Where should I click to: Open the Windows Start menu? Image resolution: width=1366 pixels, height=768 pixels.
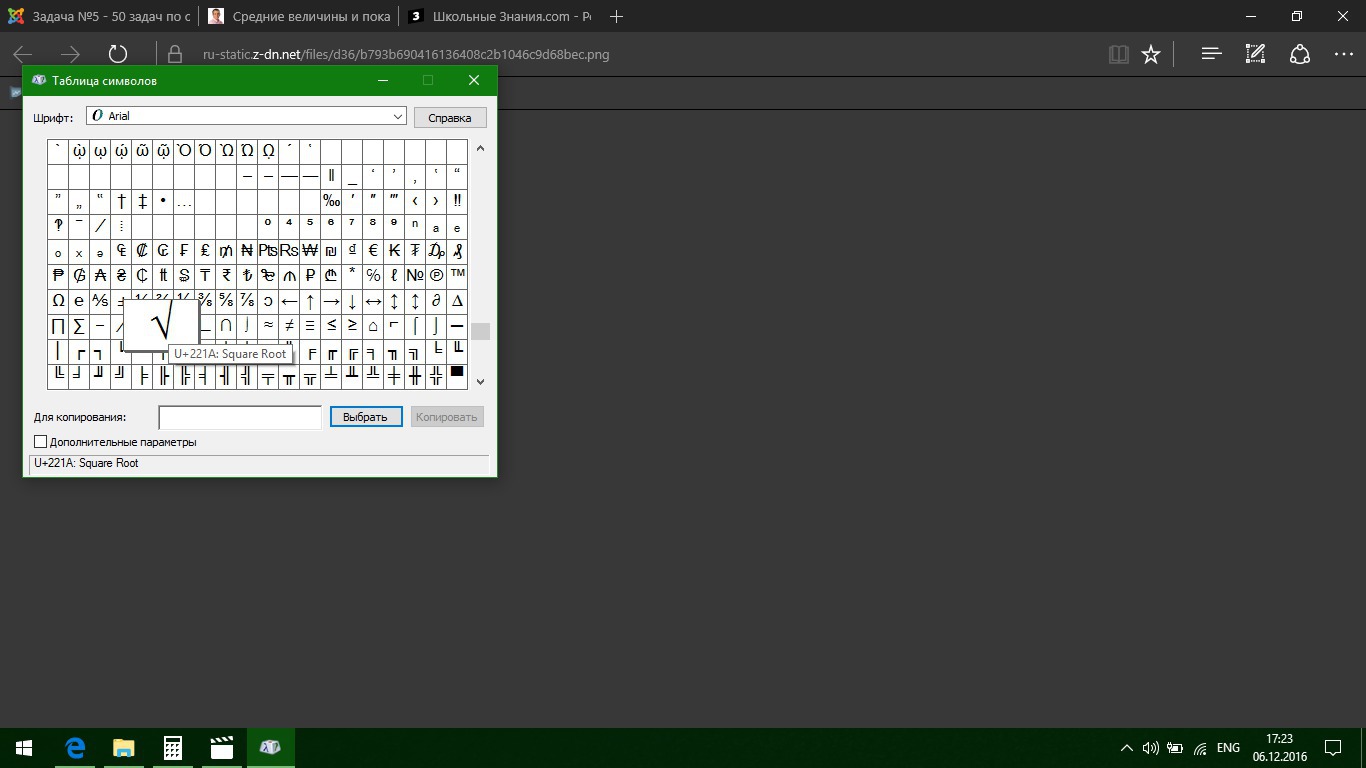24,748
